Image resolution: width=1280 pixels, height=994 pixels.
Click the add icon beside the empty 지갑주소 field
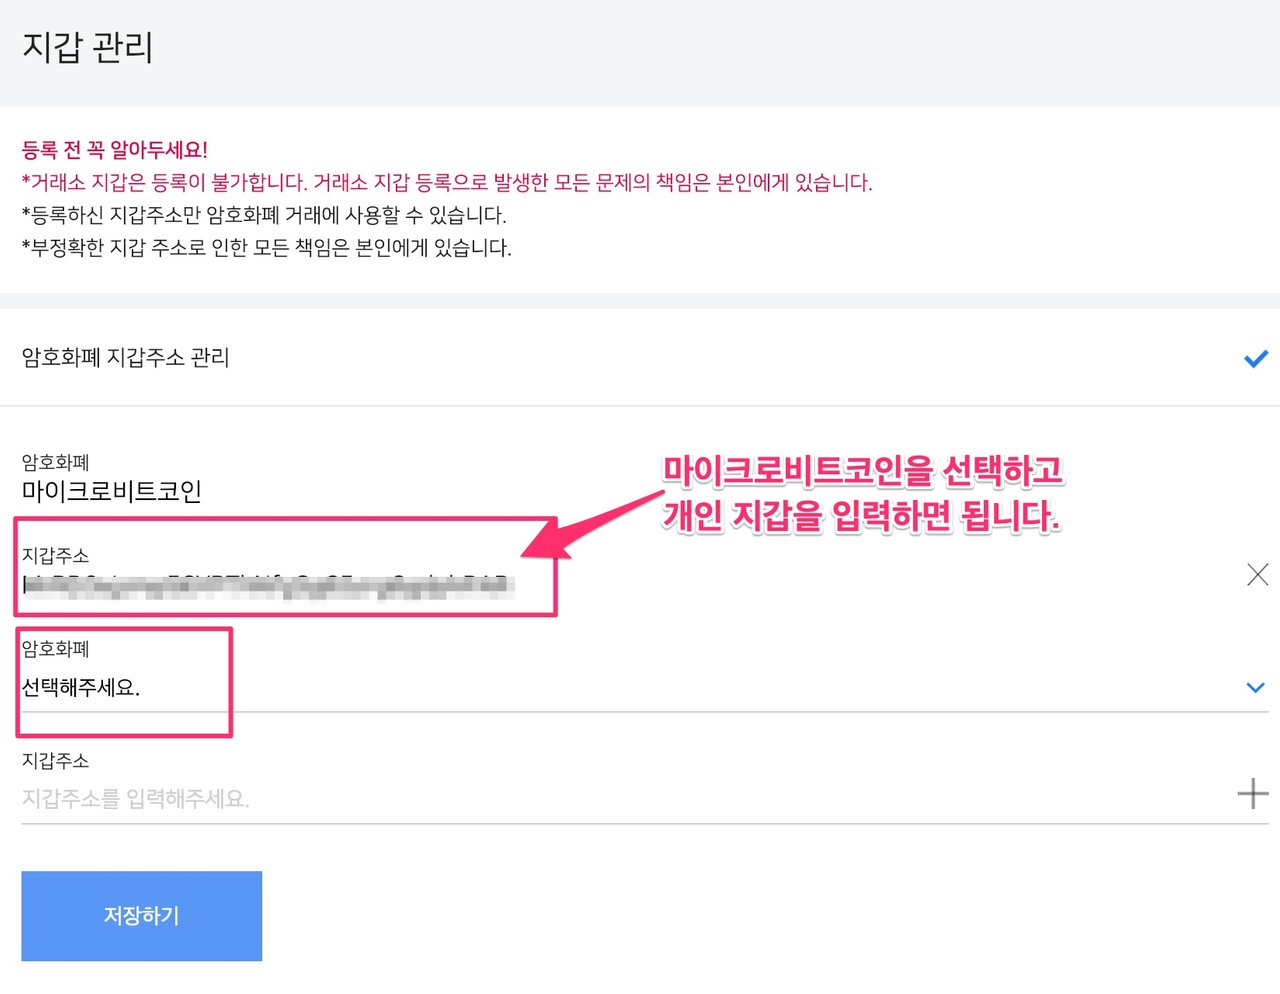click(x=1251, y=793)
